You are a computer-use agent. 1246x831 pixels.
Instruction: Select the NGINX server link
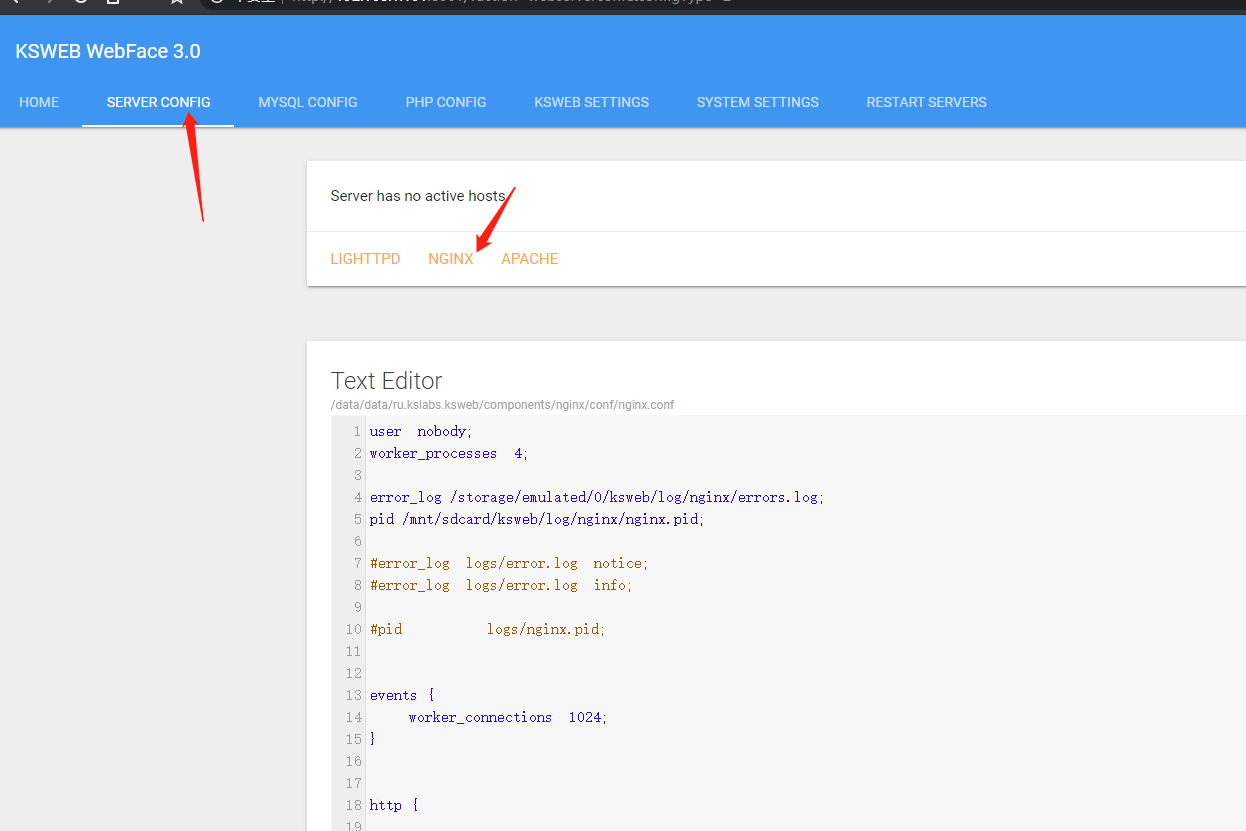450,259
